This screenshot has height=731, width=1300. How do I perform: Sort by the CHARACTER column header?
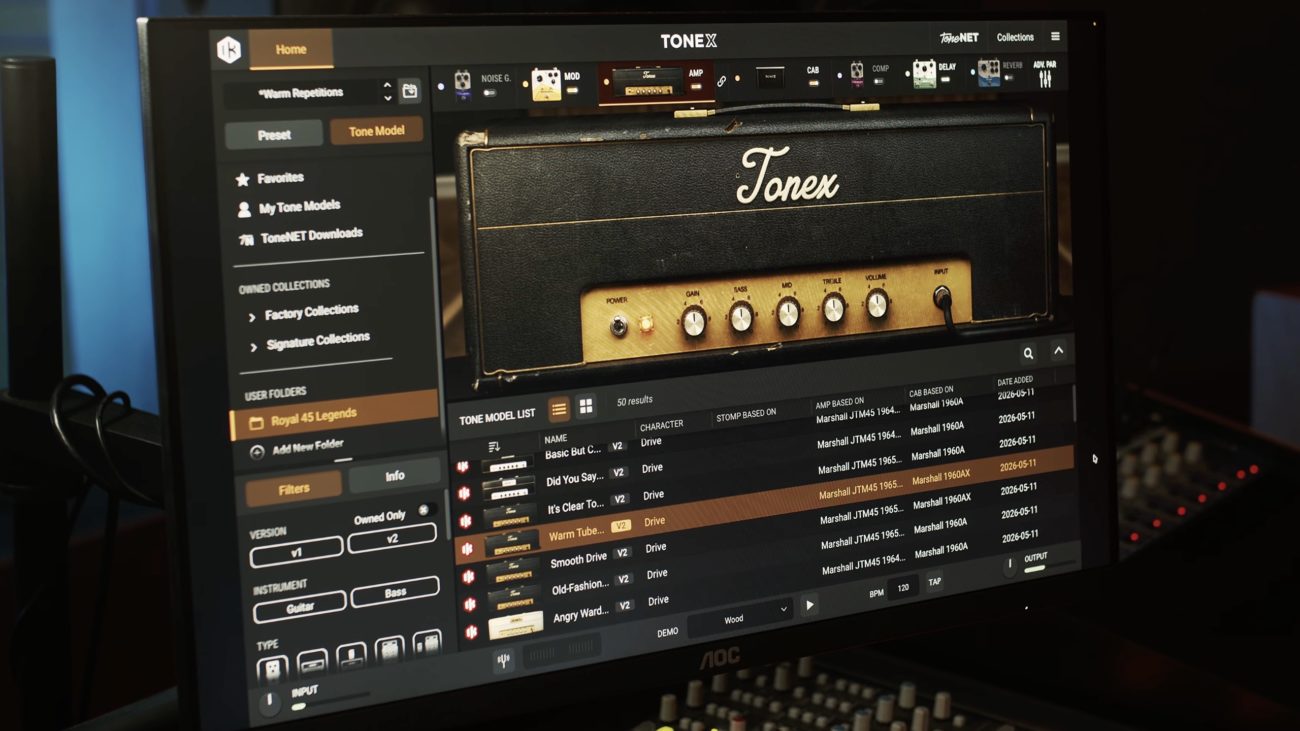pos(662,425)
